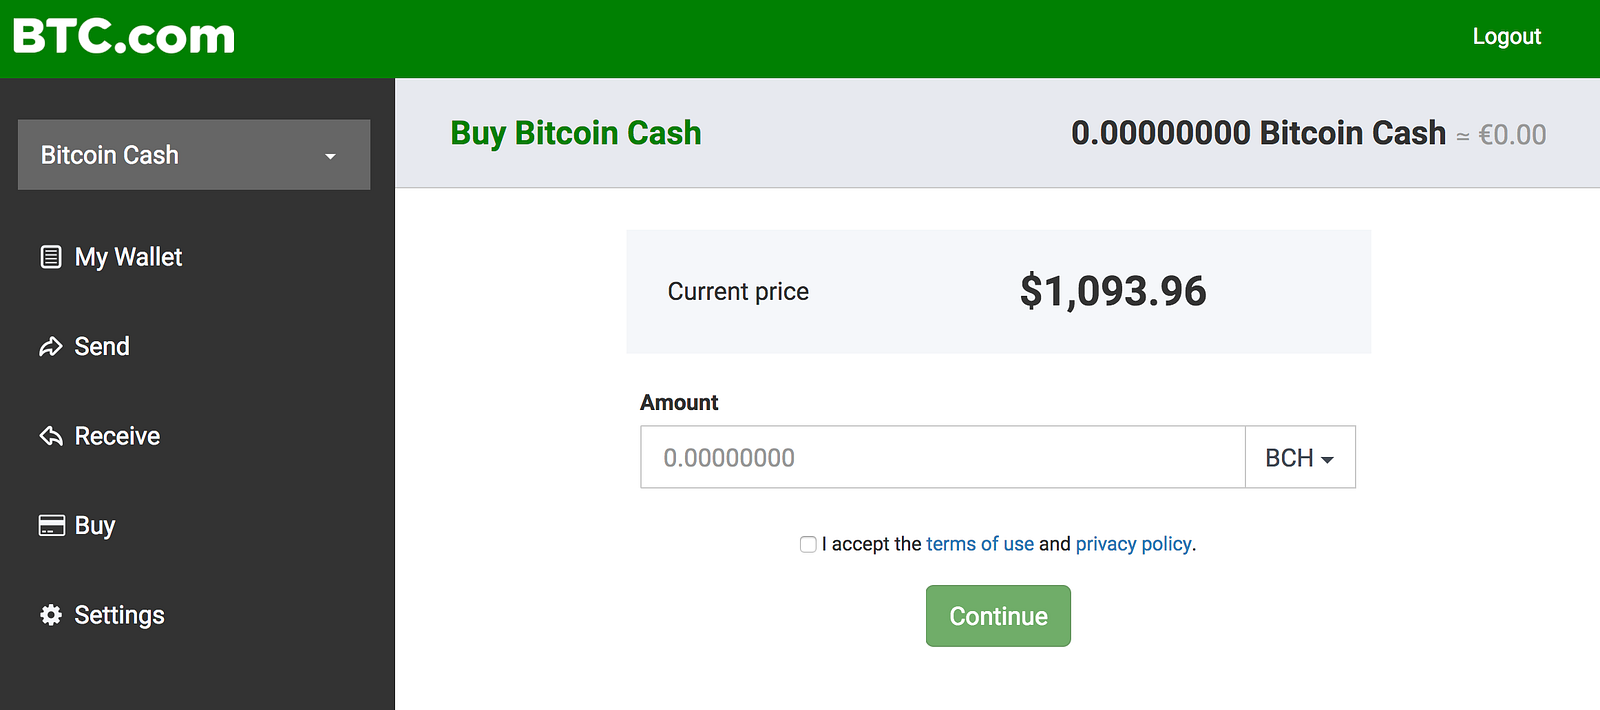Expand the BCH currency unit dropdown
1600x710 pixels.
point(1299,458)
